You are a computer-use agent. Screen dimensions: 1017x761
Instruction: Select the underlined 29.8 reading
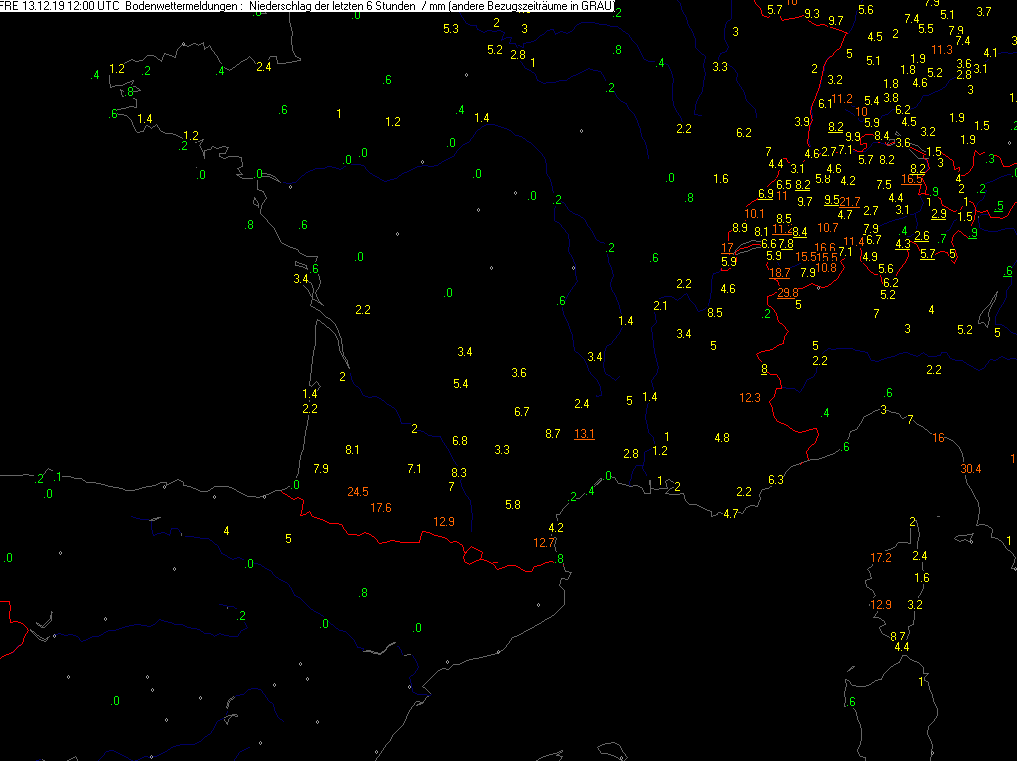point(788,292)
